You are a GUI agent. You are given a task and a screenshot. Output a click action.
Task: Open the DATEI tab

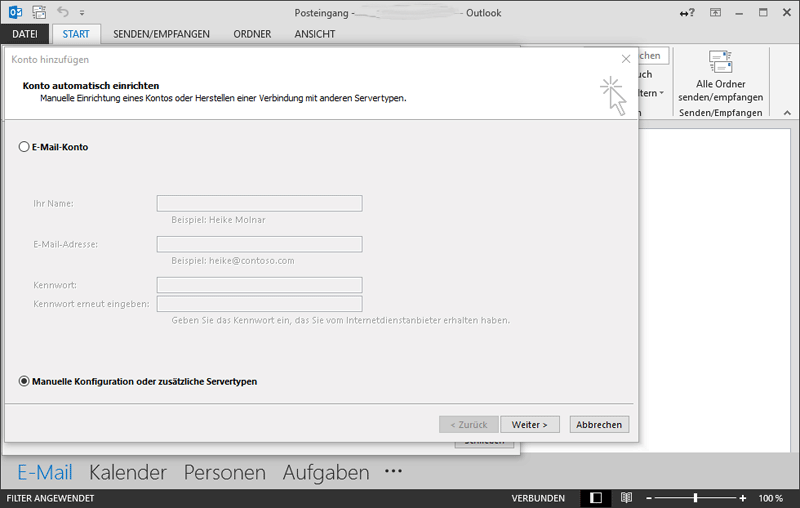click(x=24, y=34)
